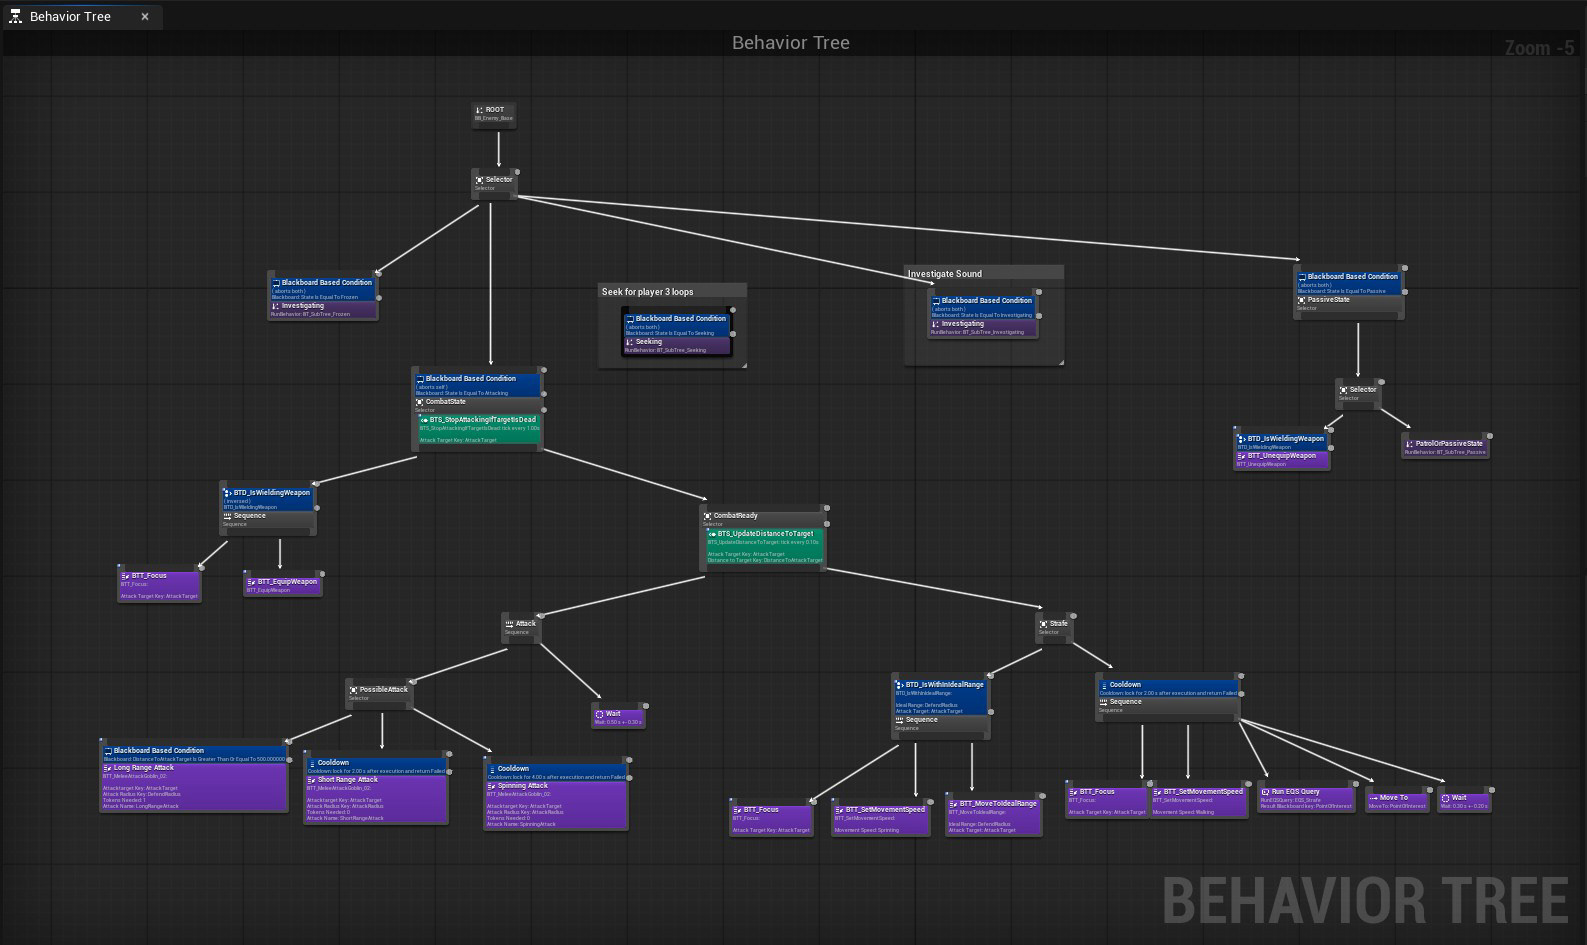Image resolution: width=1587 pixels, height=945 pixels.
Task: Click the Attack sequence node icon
Action: point(510,624)
